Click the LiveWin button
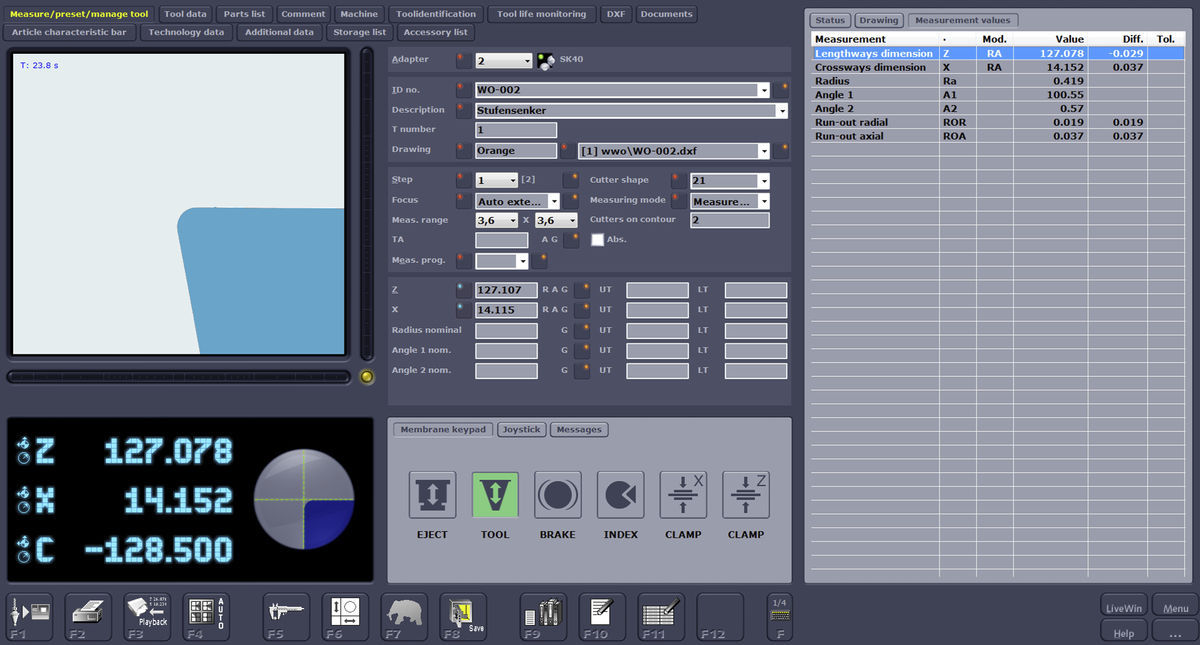The image size is (1200, 645). 1123,606
